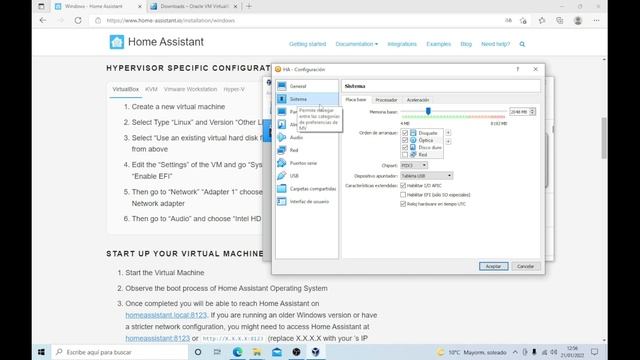
Task: Select the Vmware Workstation tab
Action: (x=190, y=89)
